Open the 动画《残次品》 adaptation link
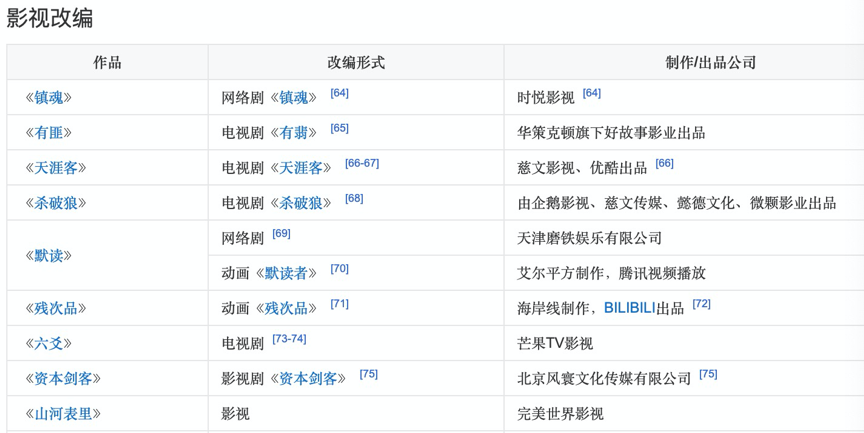The width and height of the screenshot is (864, 433). 286,308
